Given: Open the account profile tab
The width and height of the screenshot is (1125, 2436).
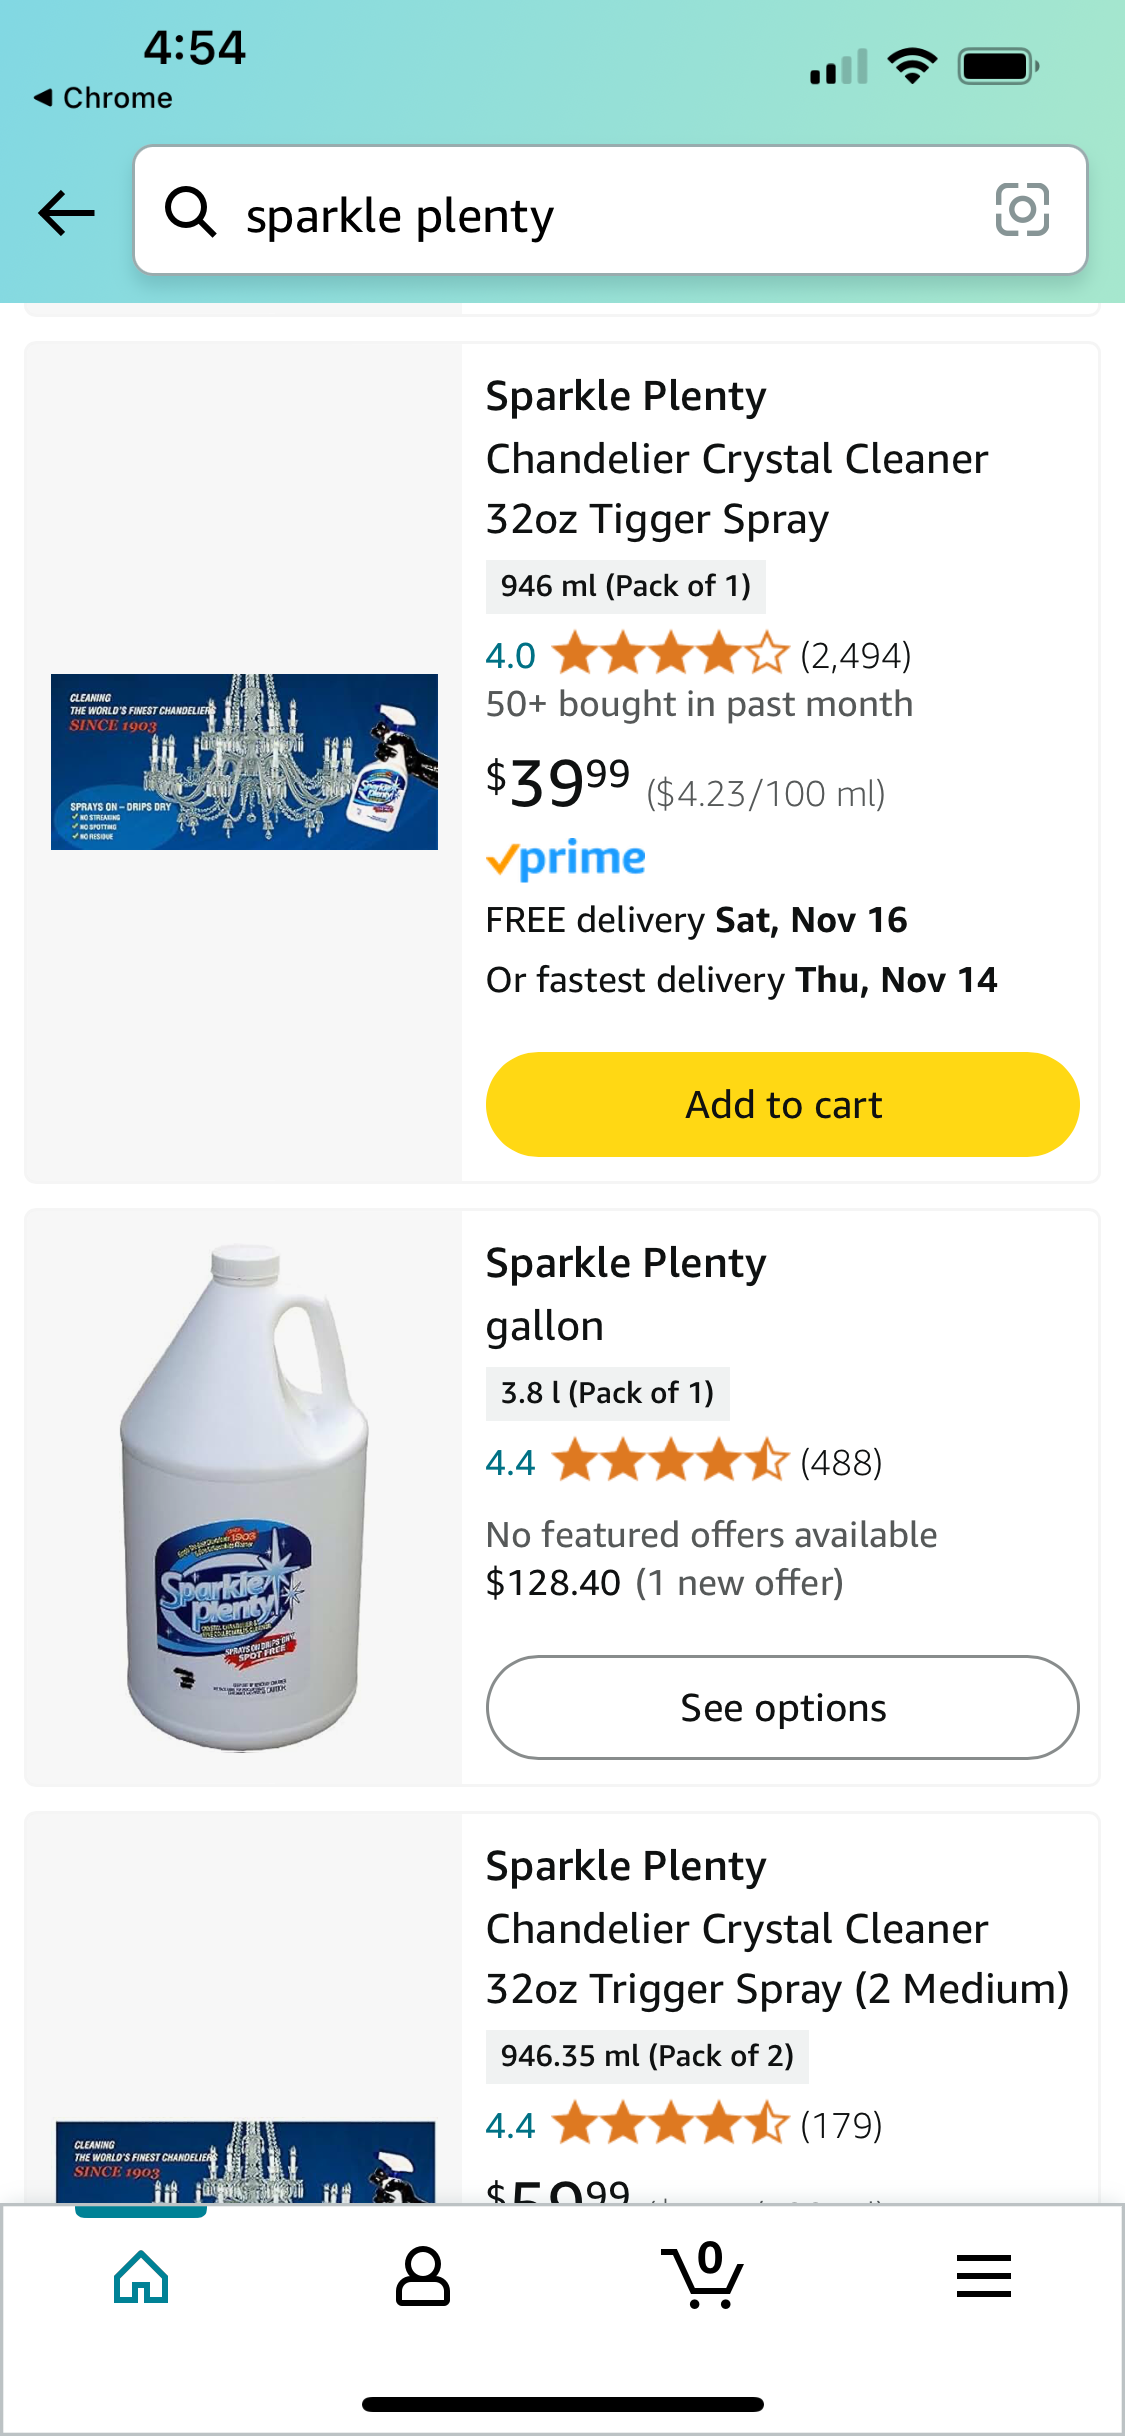Looking at the screenshot, I should (422, 2277).
